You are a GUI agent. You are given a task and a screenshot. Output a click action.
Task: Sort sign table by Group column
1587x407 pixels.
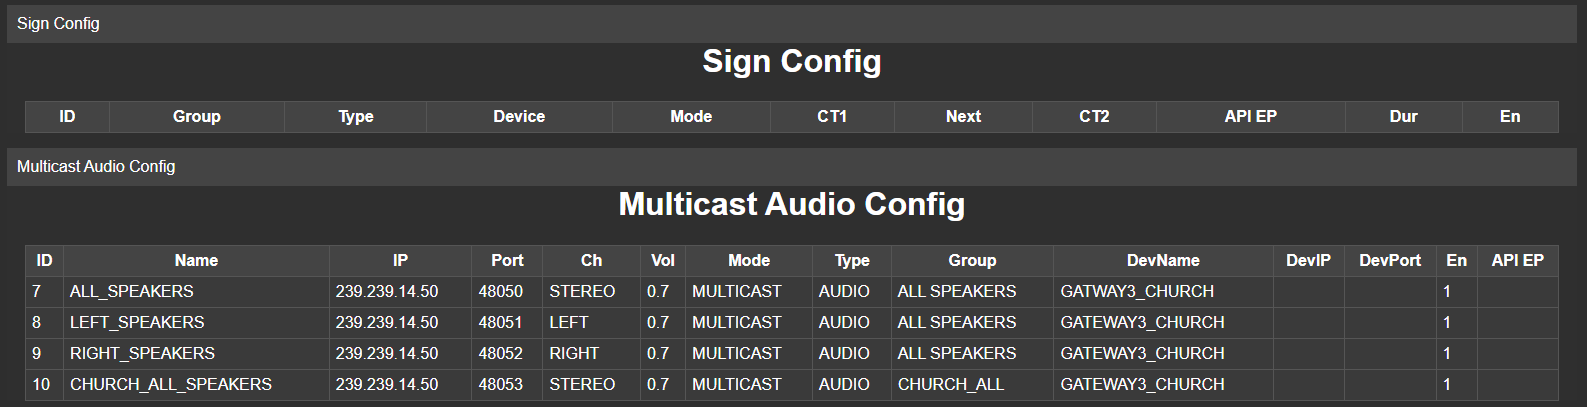click(x=196, y=117)
